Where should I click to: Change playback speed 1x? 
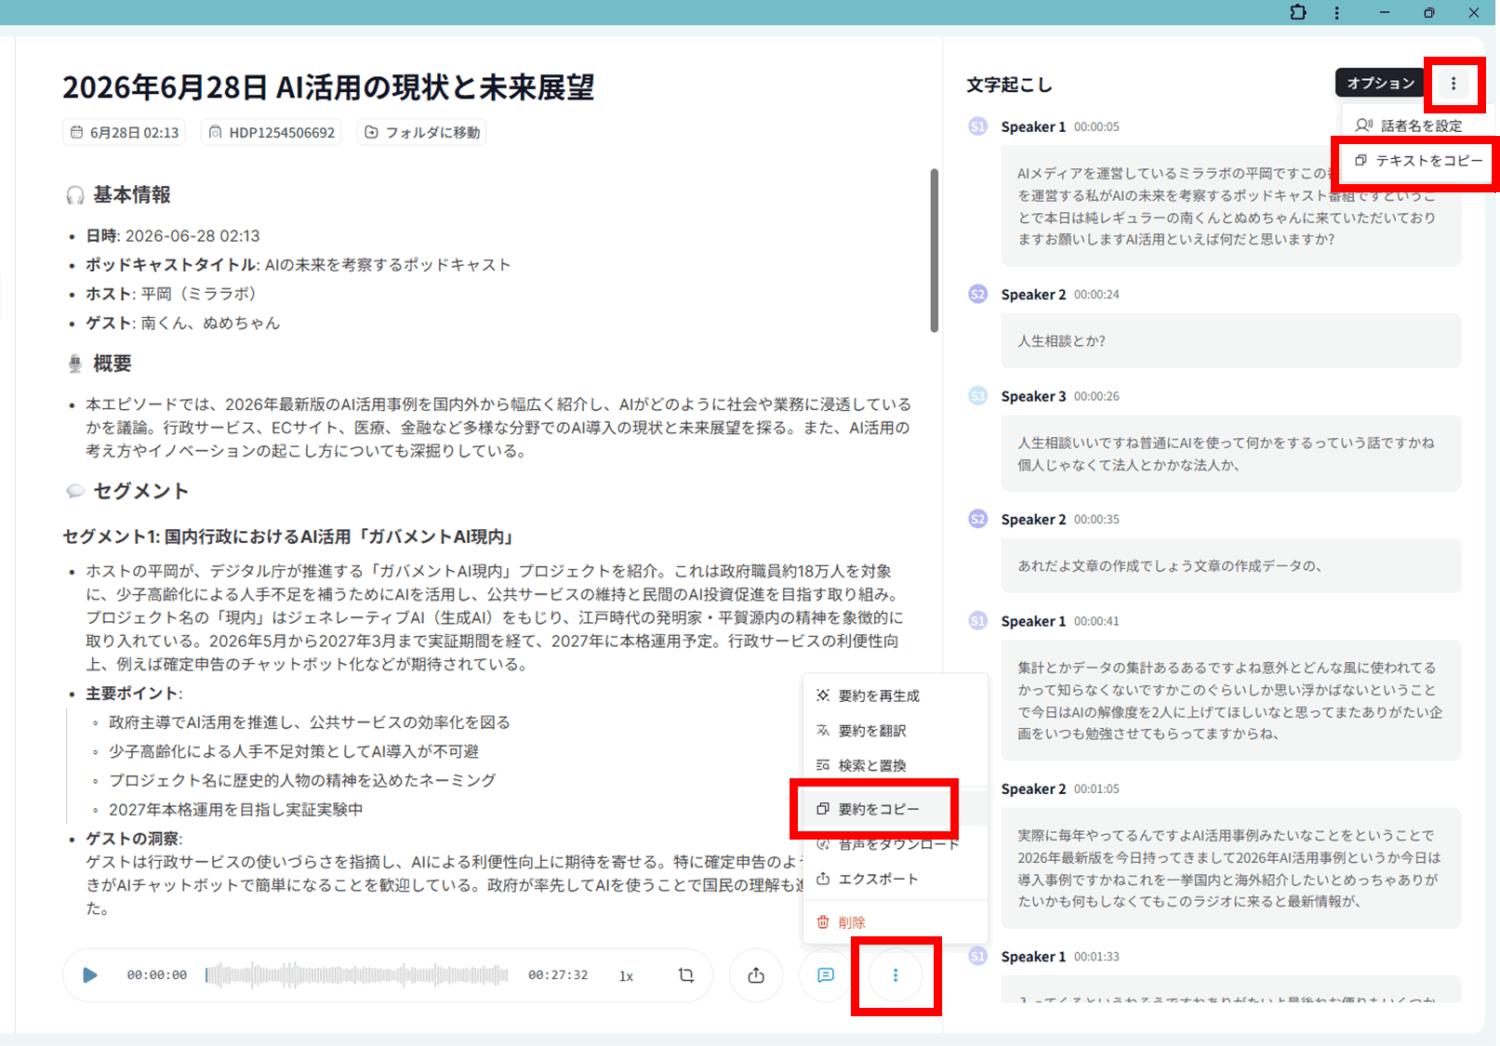click(626, 976)
